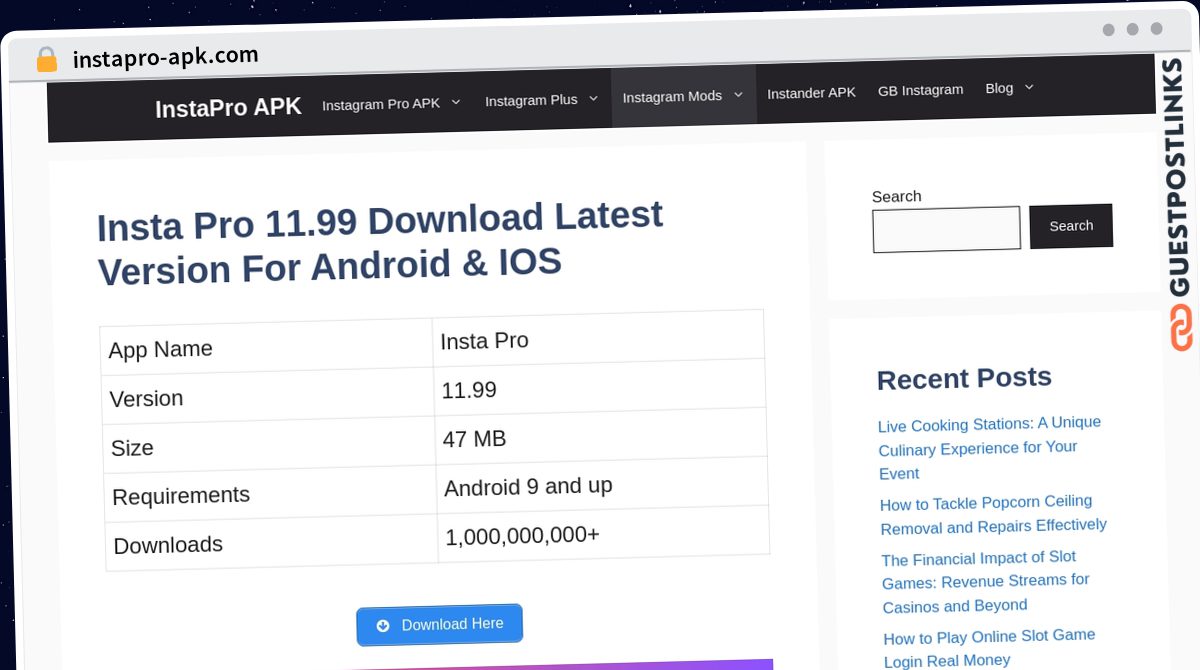Click the Search label above the field
Screen dimensions: 1200x670
tap(896, 196)
